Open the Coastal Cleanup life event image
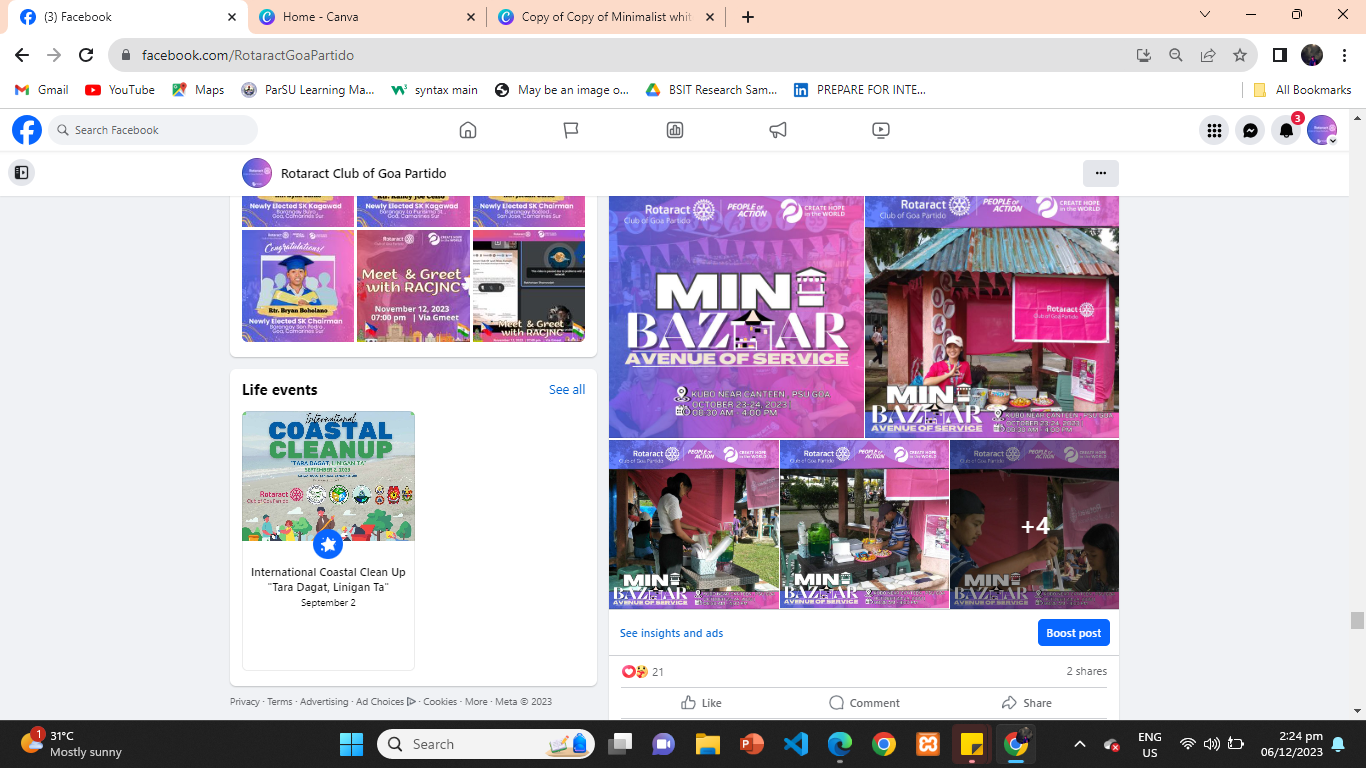This screenshot has height=768, width=1366. coord(328,476)
